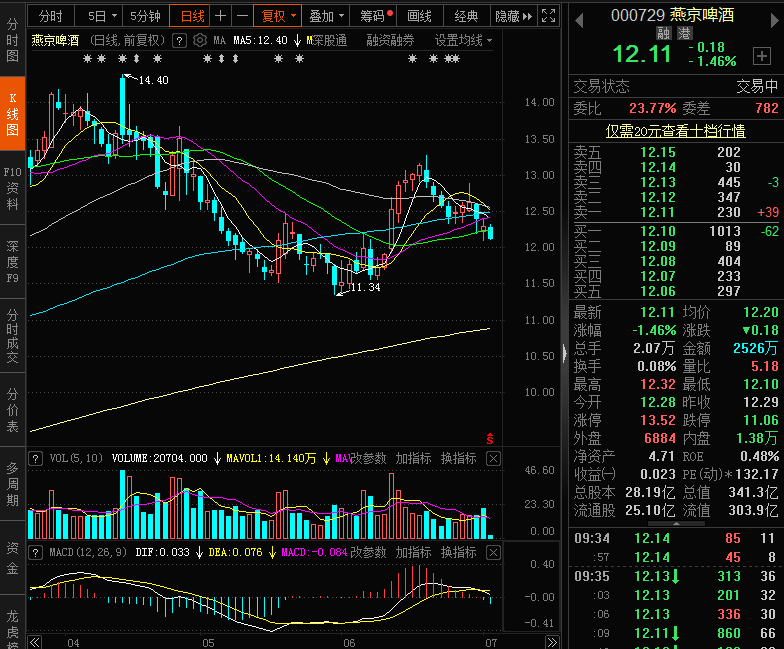
Task: Open 多周期 in left sidebar
Action: pyautogui.click(x=12, y=484)
